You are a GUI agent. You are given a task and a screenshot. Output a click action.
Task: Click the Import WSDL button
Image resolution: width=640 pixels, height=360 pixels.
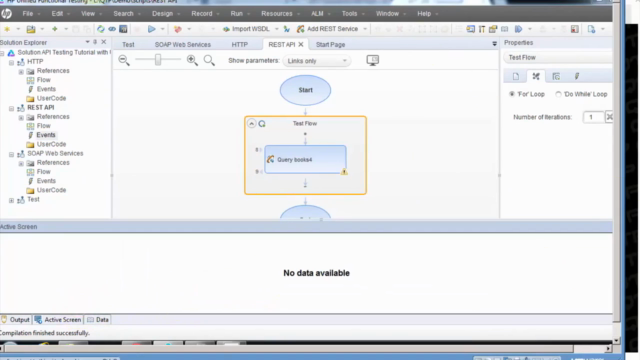pyautogui.click(x=246, y=29)
